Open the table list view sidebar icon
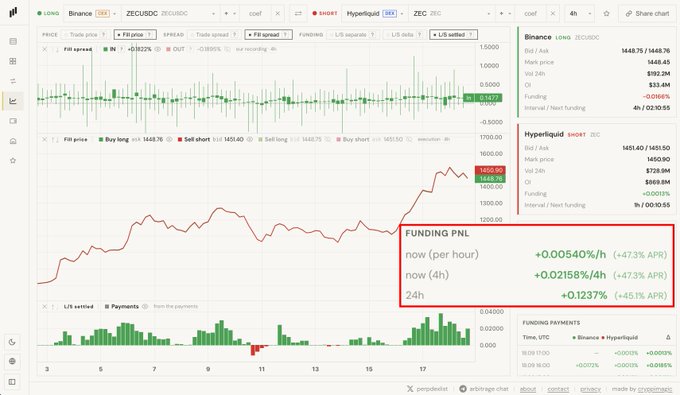 [13, 41]
